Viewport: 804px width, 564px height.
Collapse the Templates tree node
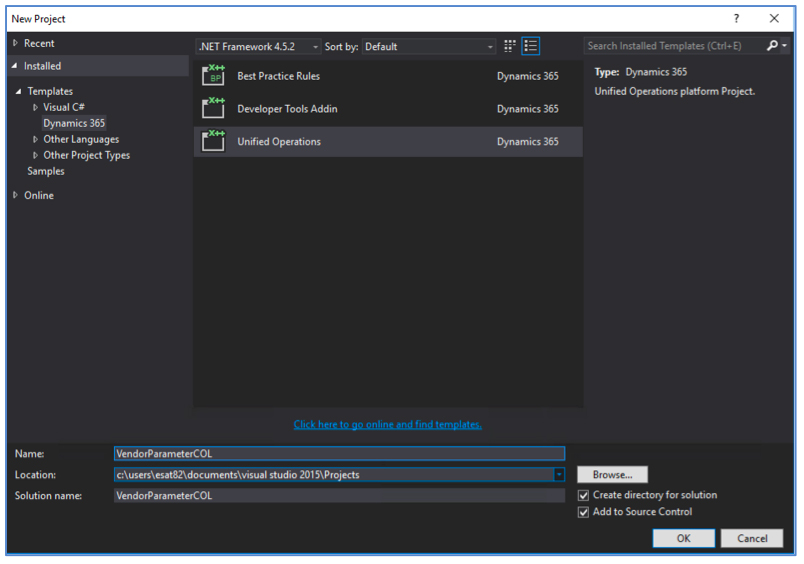pyautogui.click(x=18, y=91)
